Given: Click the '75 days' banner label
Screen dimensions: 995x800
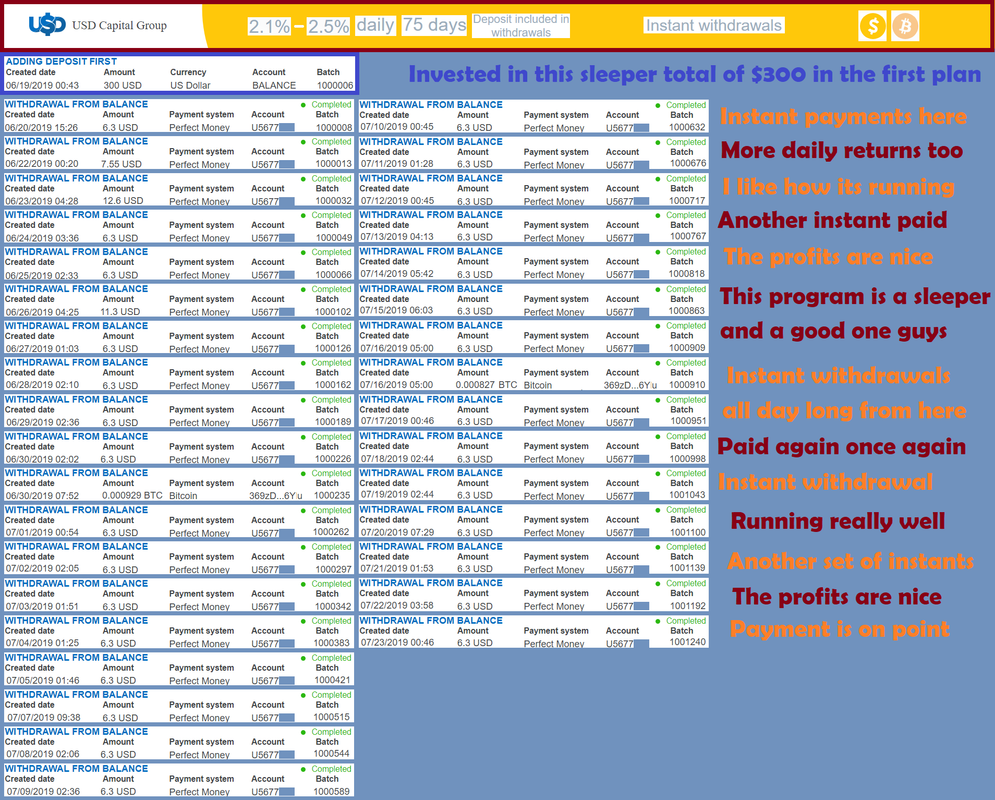Looking at the screenshot, I should [435, 25].
